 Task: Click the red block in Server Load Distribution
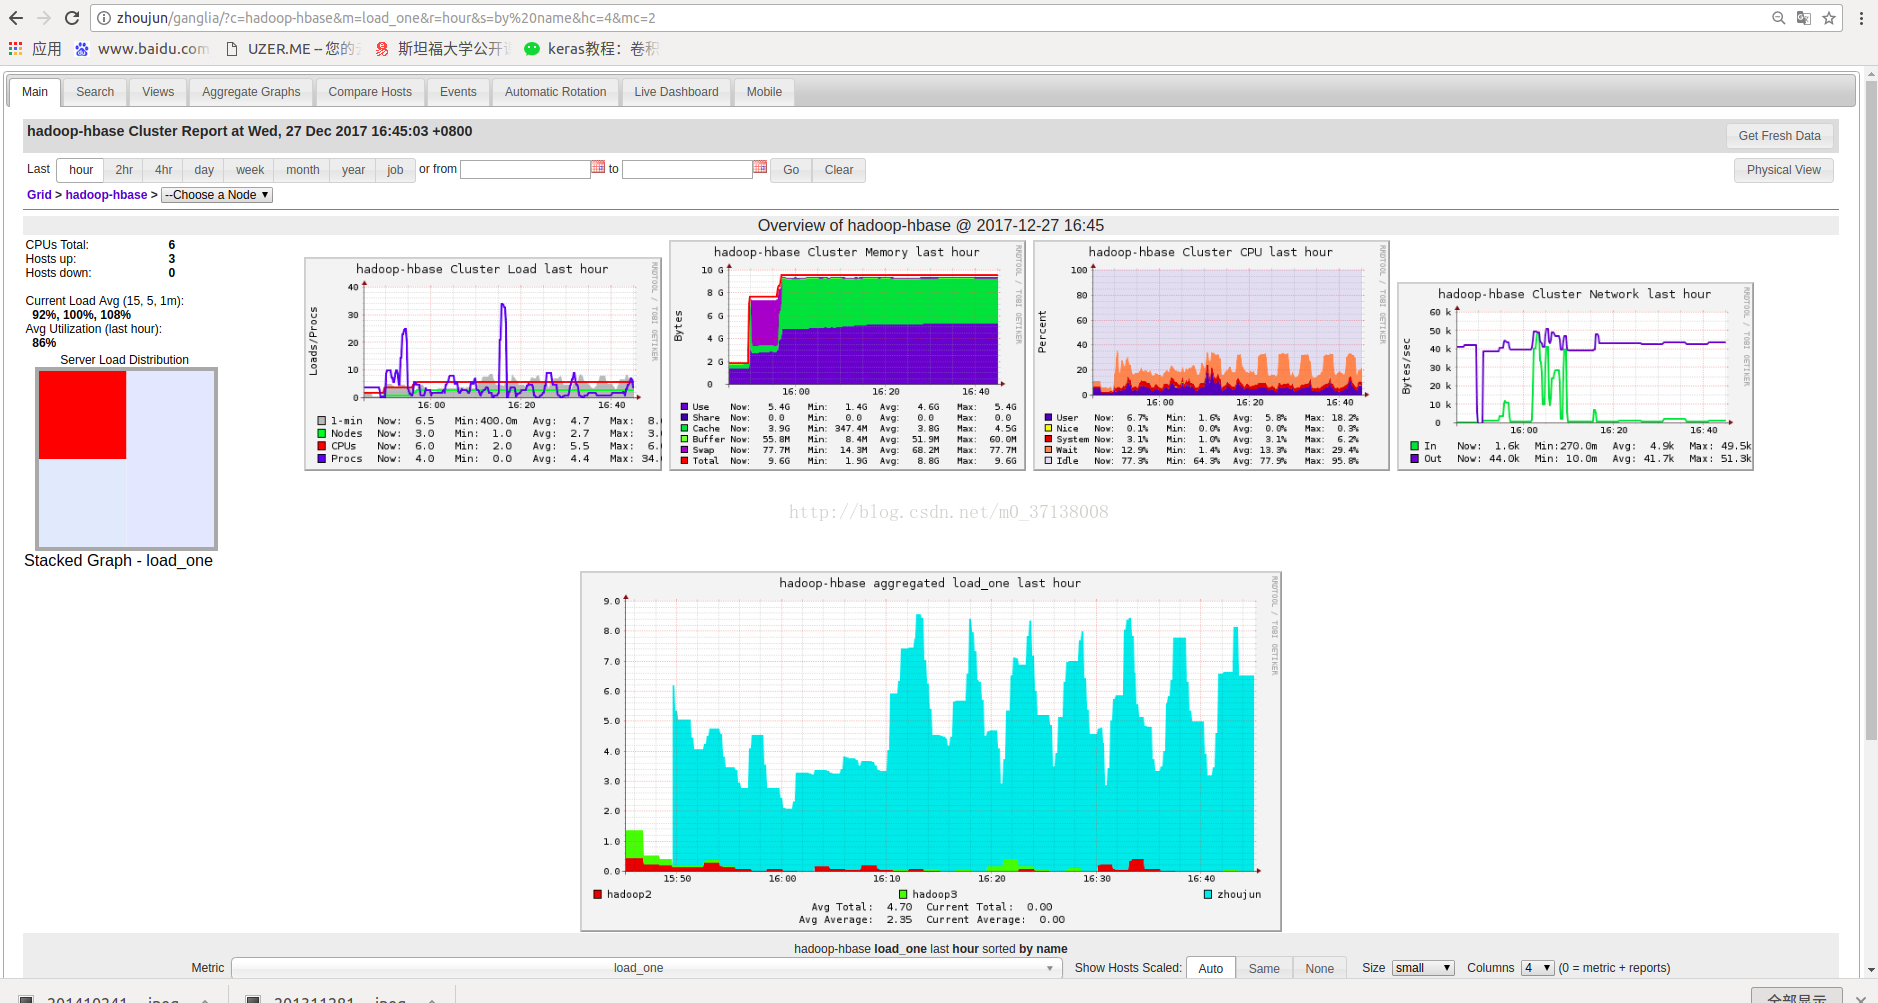[82, 415]
